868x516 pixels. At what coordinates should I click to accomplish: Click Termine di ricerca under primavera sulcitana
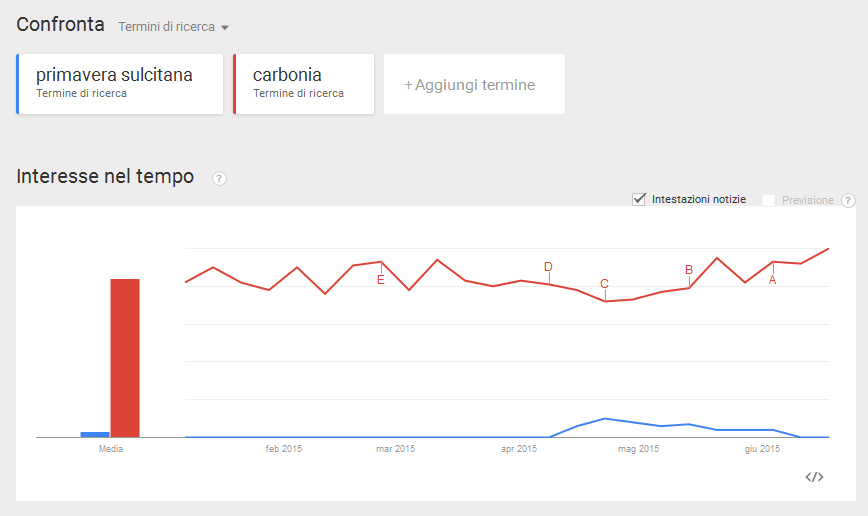point(81,94)
